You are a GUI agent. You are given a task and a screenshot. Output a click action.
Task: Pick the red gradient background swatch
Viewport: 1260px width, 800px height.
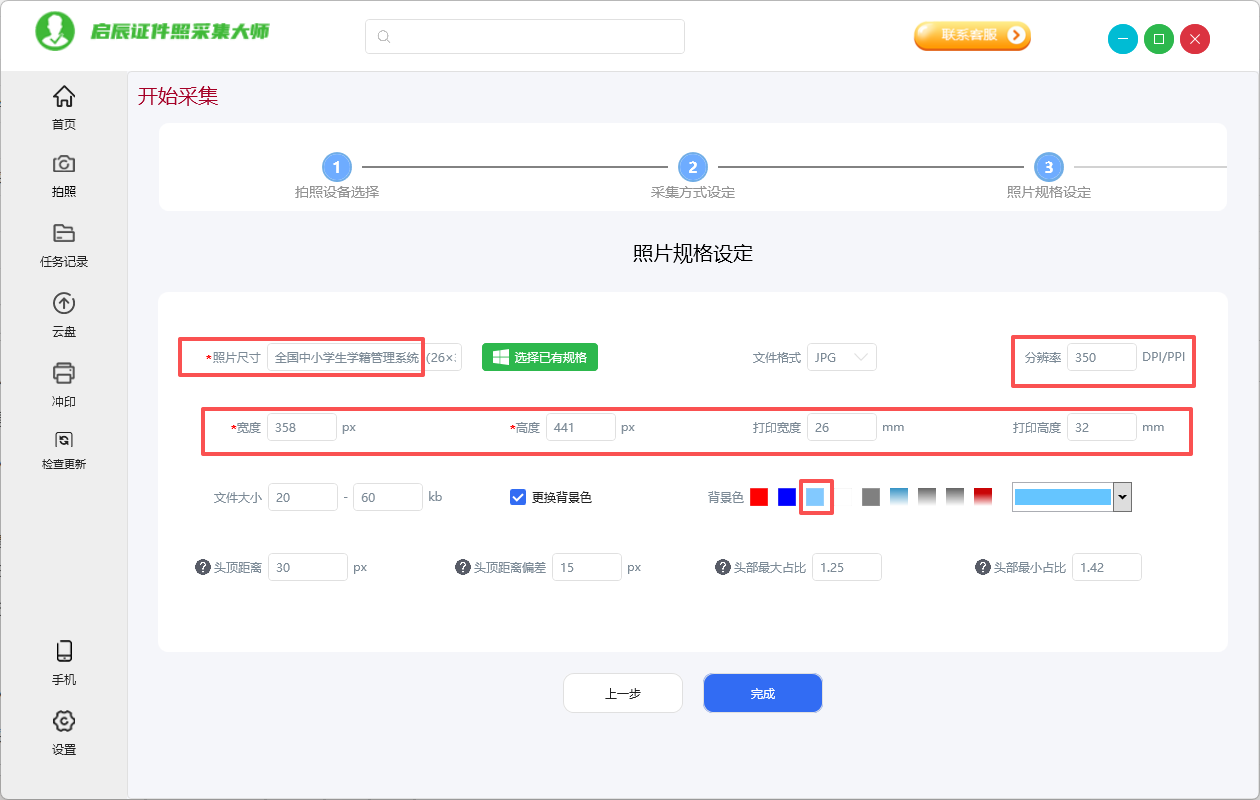click(983, 497)
